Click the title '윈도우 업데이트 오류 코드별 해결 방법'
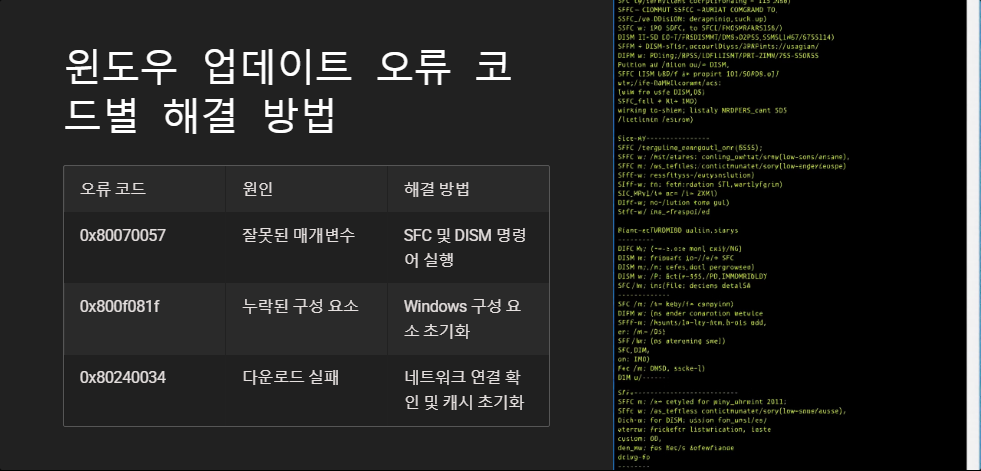Screen dimensions: 981x471 [x=288, y=91]
